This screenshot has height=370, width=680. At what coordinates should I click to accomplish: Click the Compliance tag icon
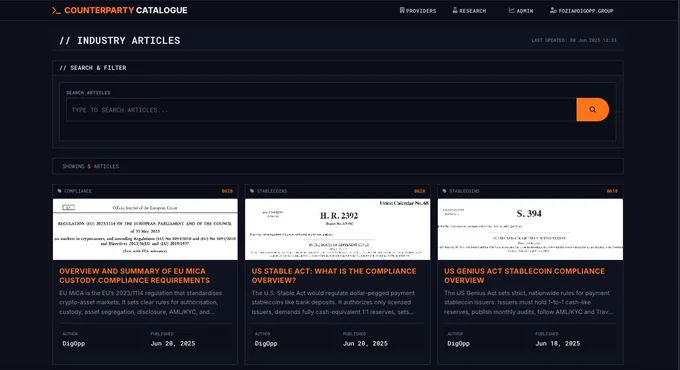60,191
